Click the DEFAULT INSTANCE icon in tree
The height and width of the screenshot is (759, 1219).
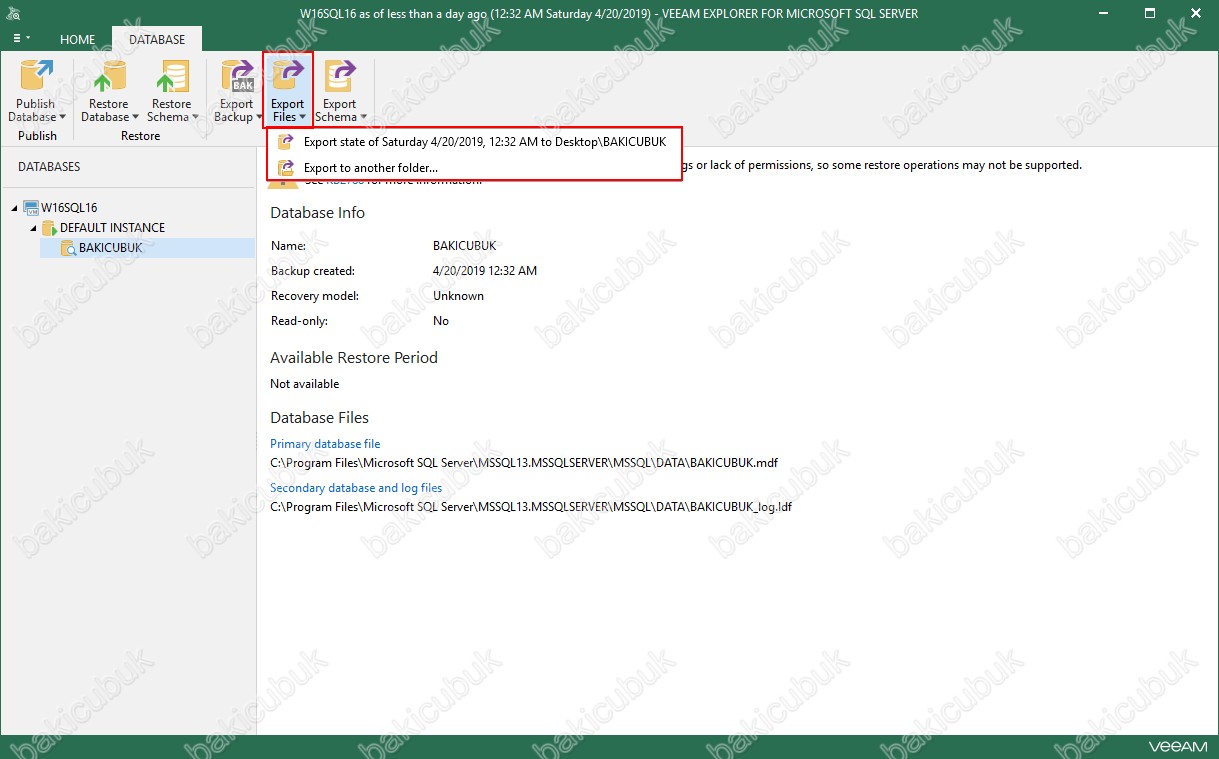click(49, 228)
